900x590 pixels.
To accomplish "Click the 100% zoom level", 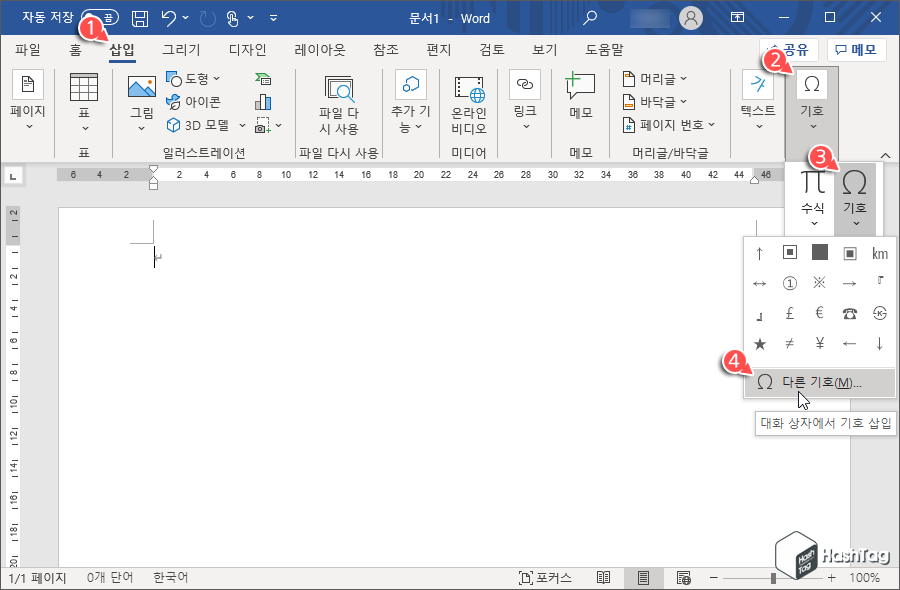I will pyautogui.click(x=864, y=577).
